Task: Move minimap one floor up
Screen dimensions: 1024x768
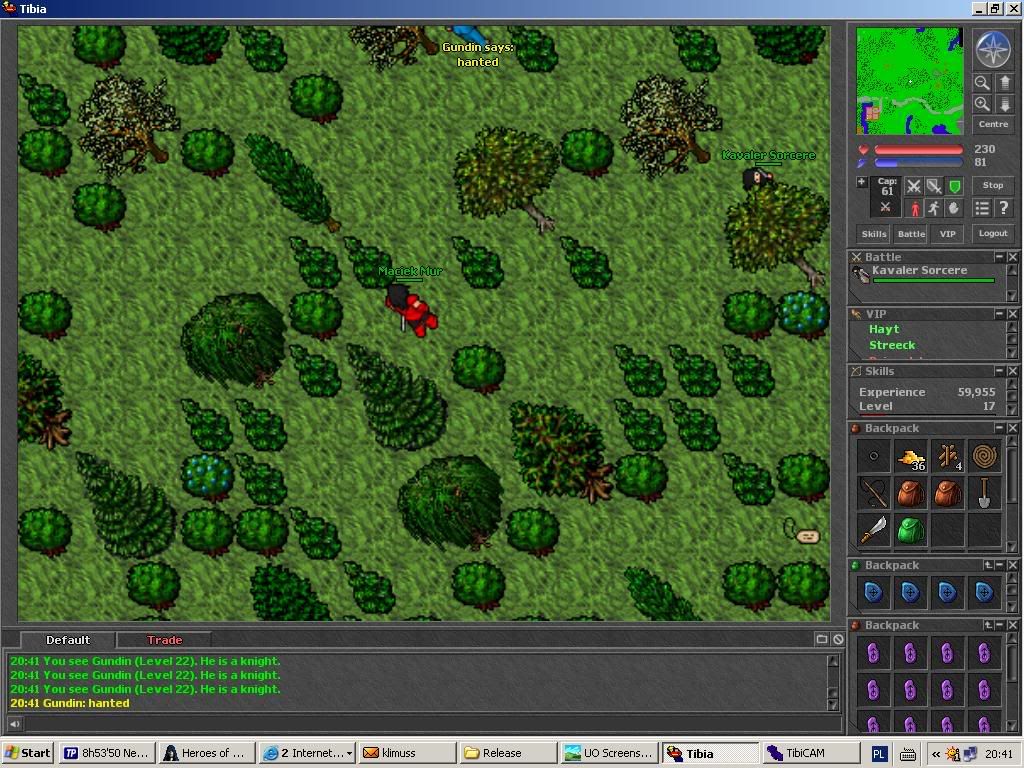Action: pos(1004,82)
